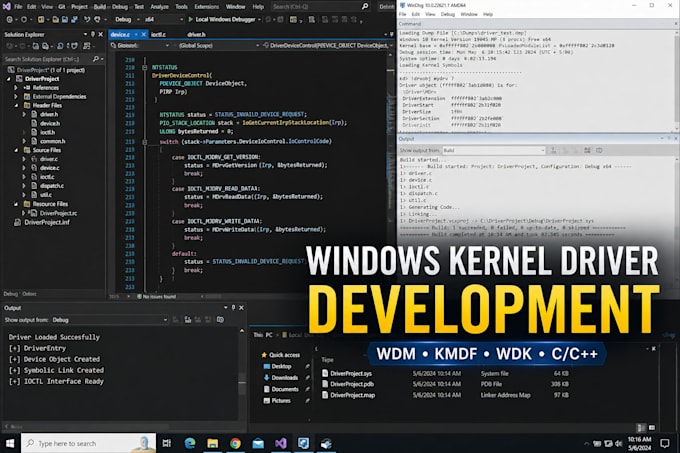Open Show output from Build dropdown
The height and width of the screenshot is (453, 680).
click(x=494, y=150)
